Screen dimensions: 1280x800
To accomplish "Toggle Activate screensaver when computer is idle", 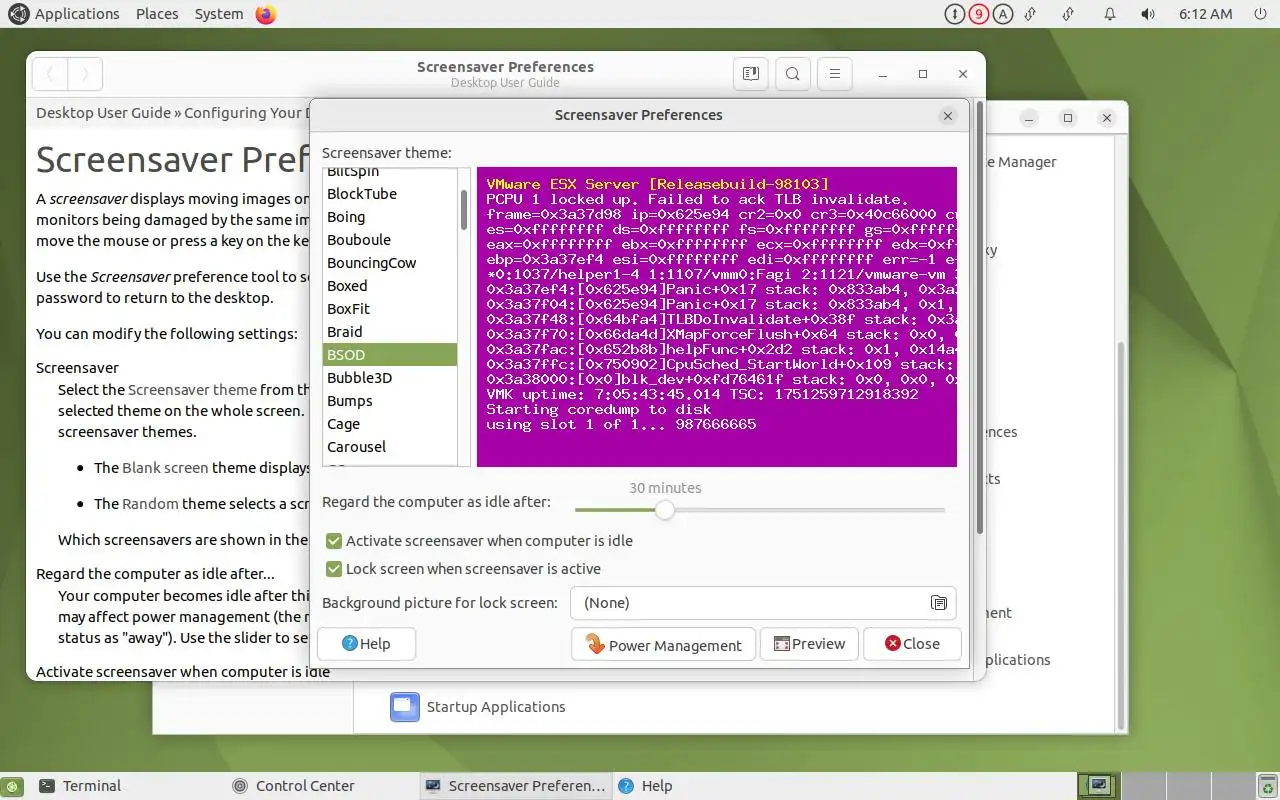I will tap(479, 541).
